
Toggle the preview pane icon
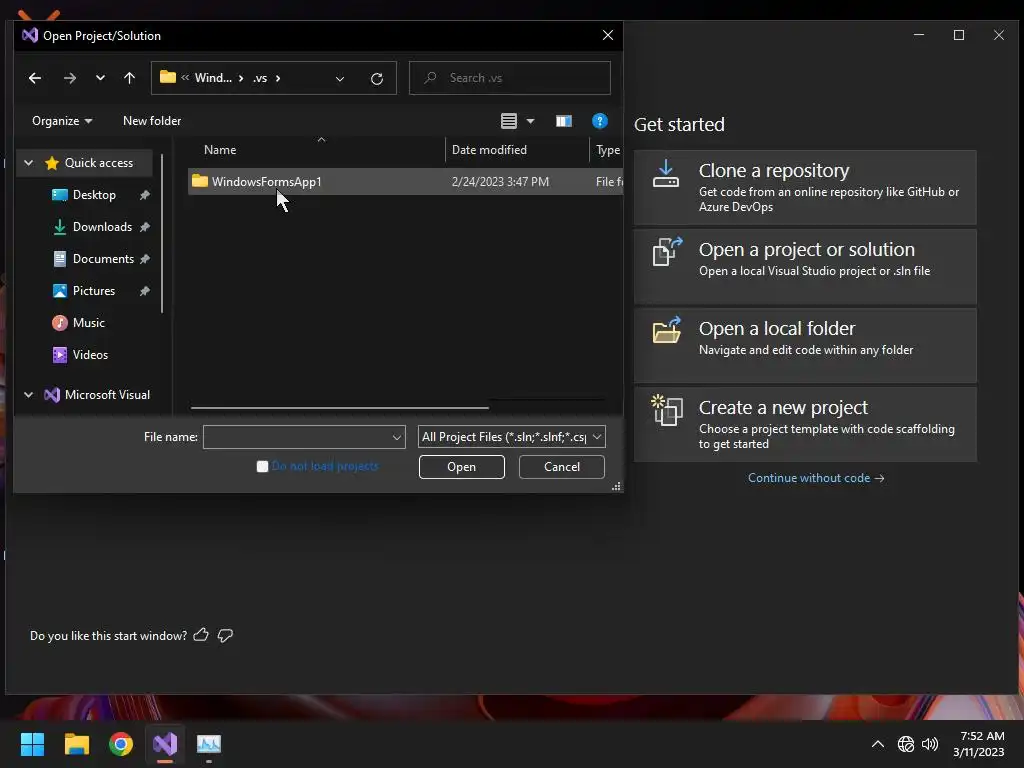tap(564, 121)
